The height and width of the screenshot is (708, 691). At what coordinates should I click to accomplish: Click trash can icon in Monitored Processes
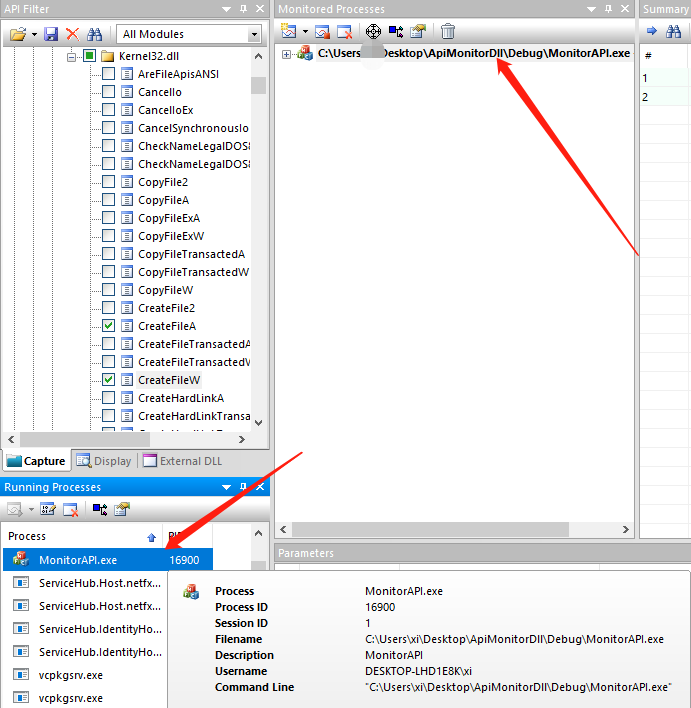[448, 31]
